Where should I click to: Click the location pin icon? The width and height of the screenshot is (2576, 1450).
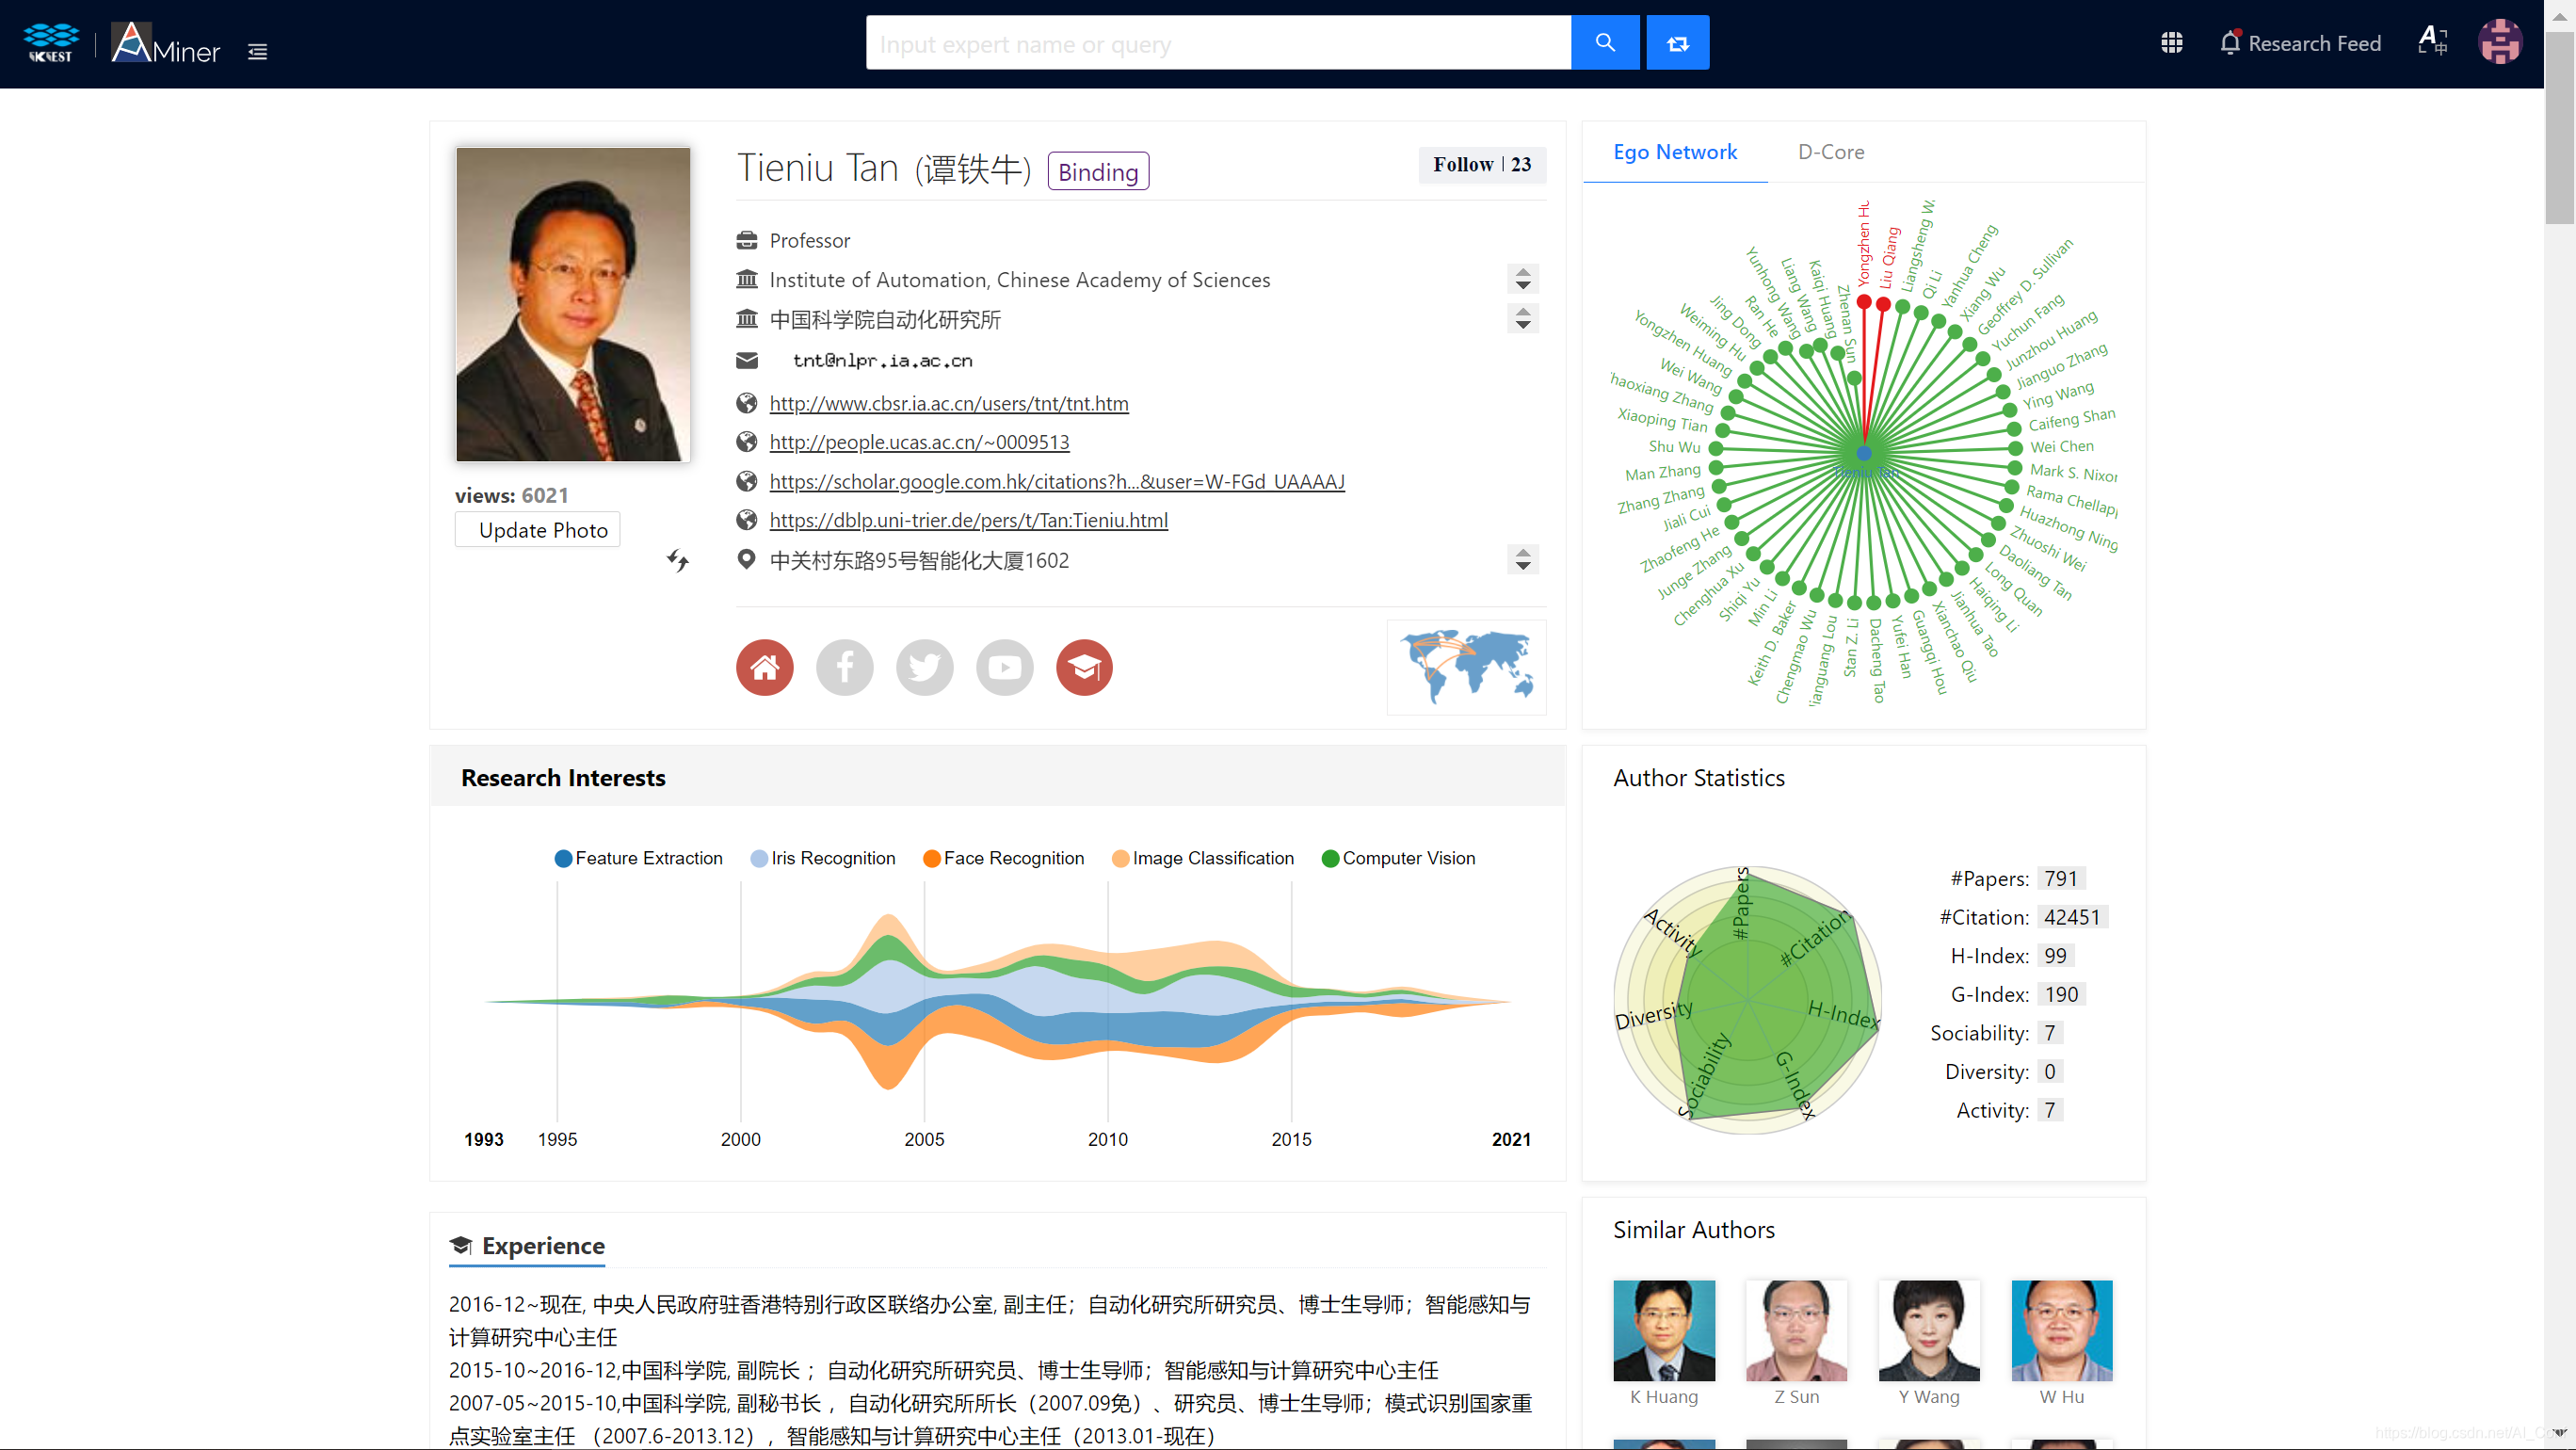[x=745, y=559]
